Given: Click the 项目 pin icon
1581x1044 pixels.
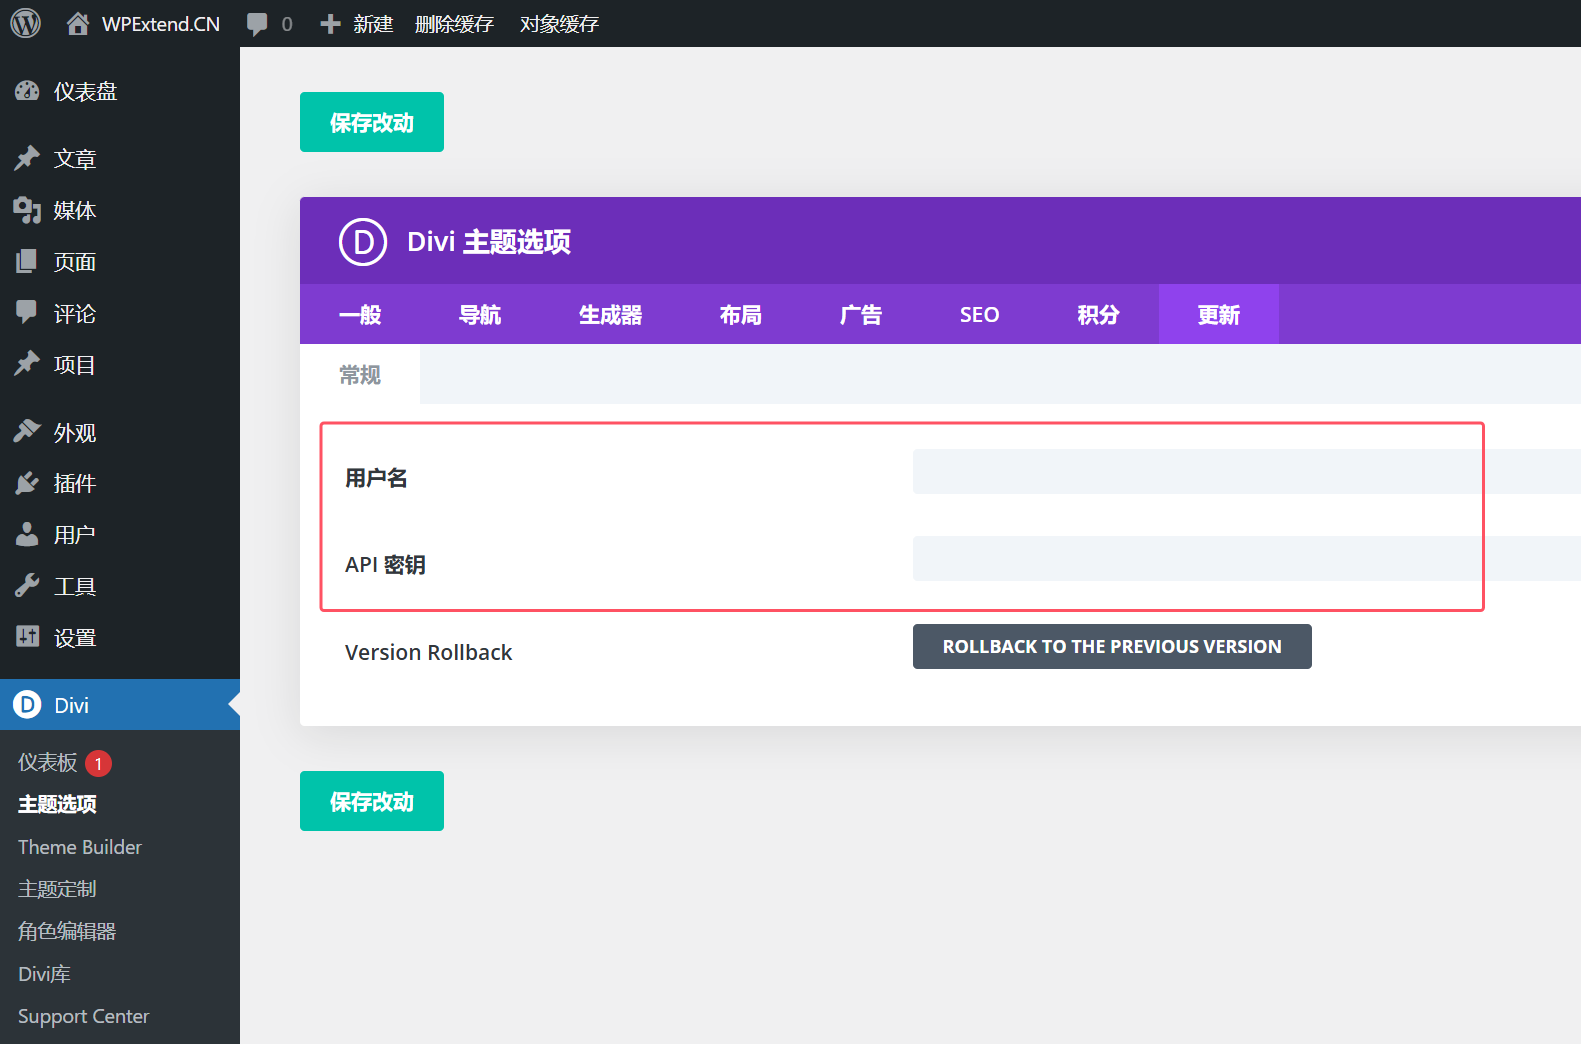Looking at the screenshot, I should click(x=27, y=364).
